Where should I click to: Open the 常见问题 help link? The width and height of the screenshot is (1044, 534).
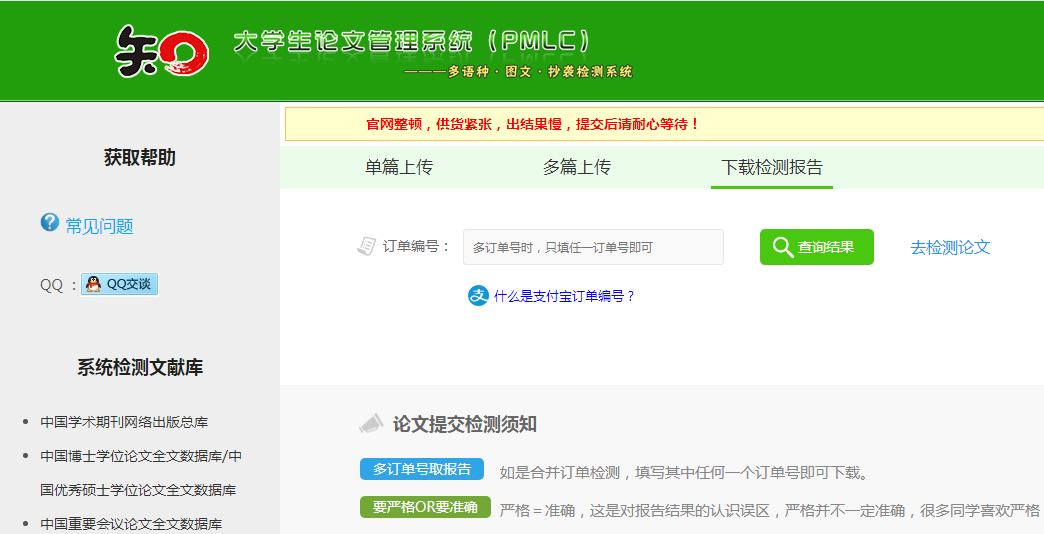tap(99, 226)
